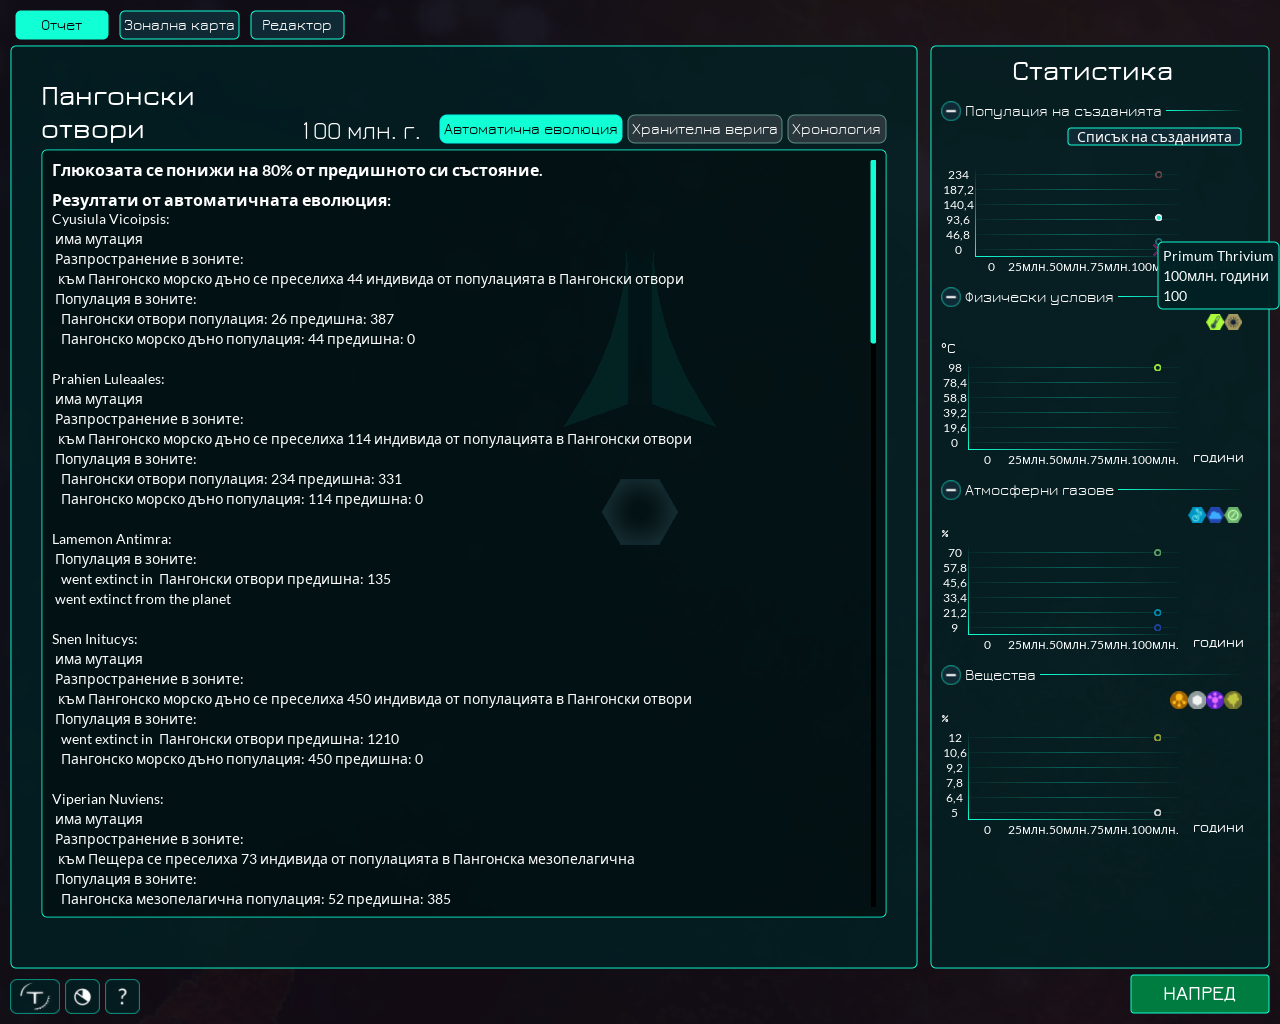Screen dimensions: 1280x1024
Task: Open help via the question mark button
Action: point(122,996)
